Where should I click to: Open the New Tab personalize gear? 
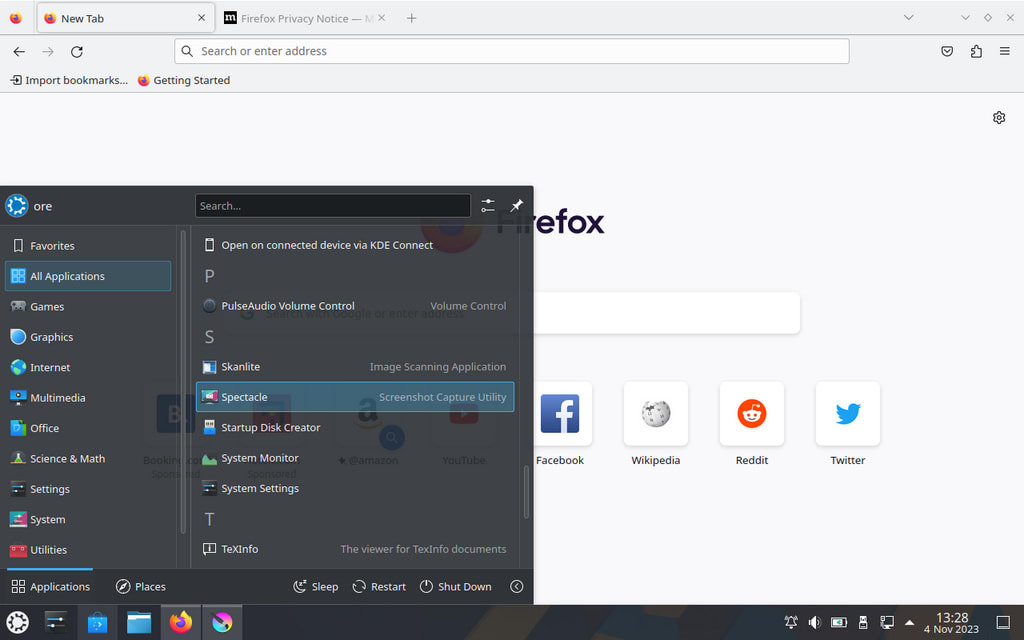click(999, 118)
